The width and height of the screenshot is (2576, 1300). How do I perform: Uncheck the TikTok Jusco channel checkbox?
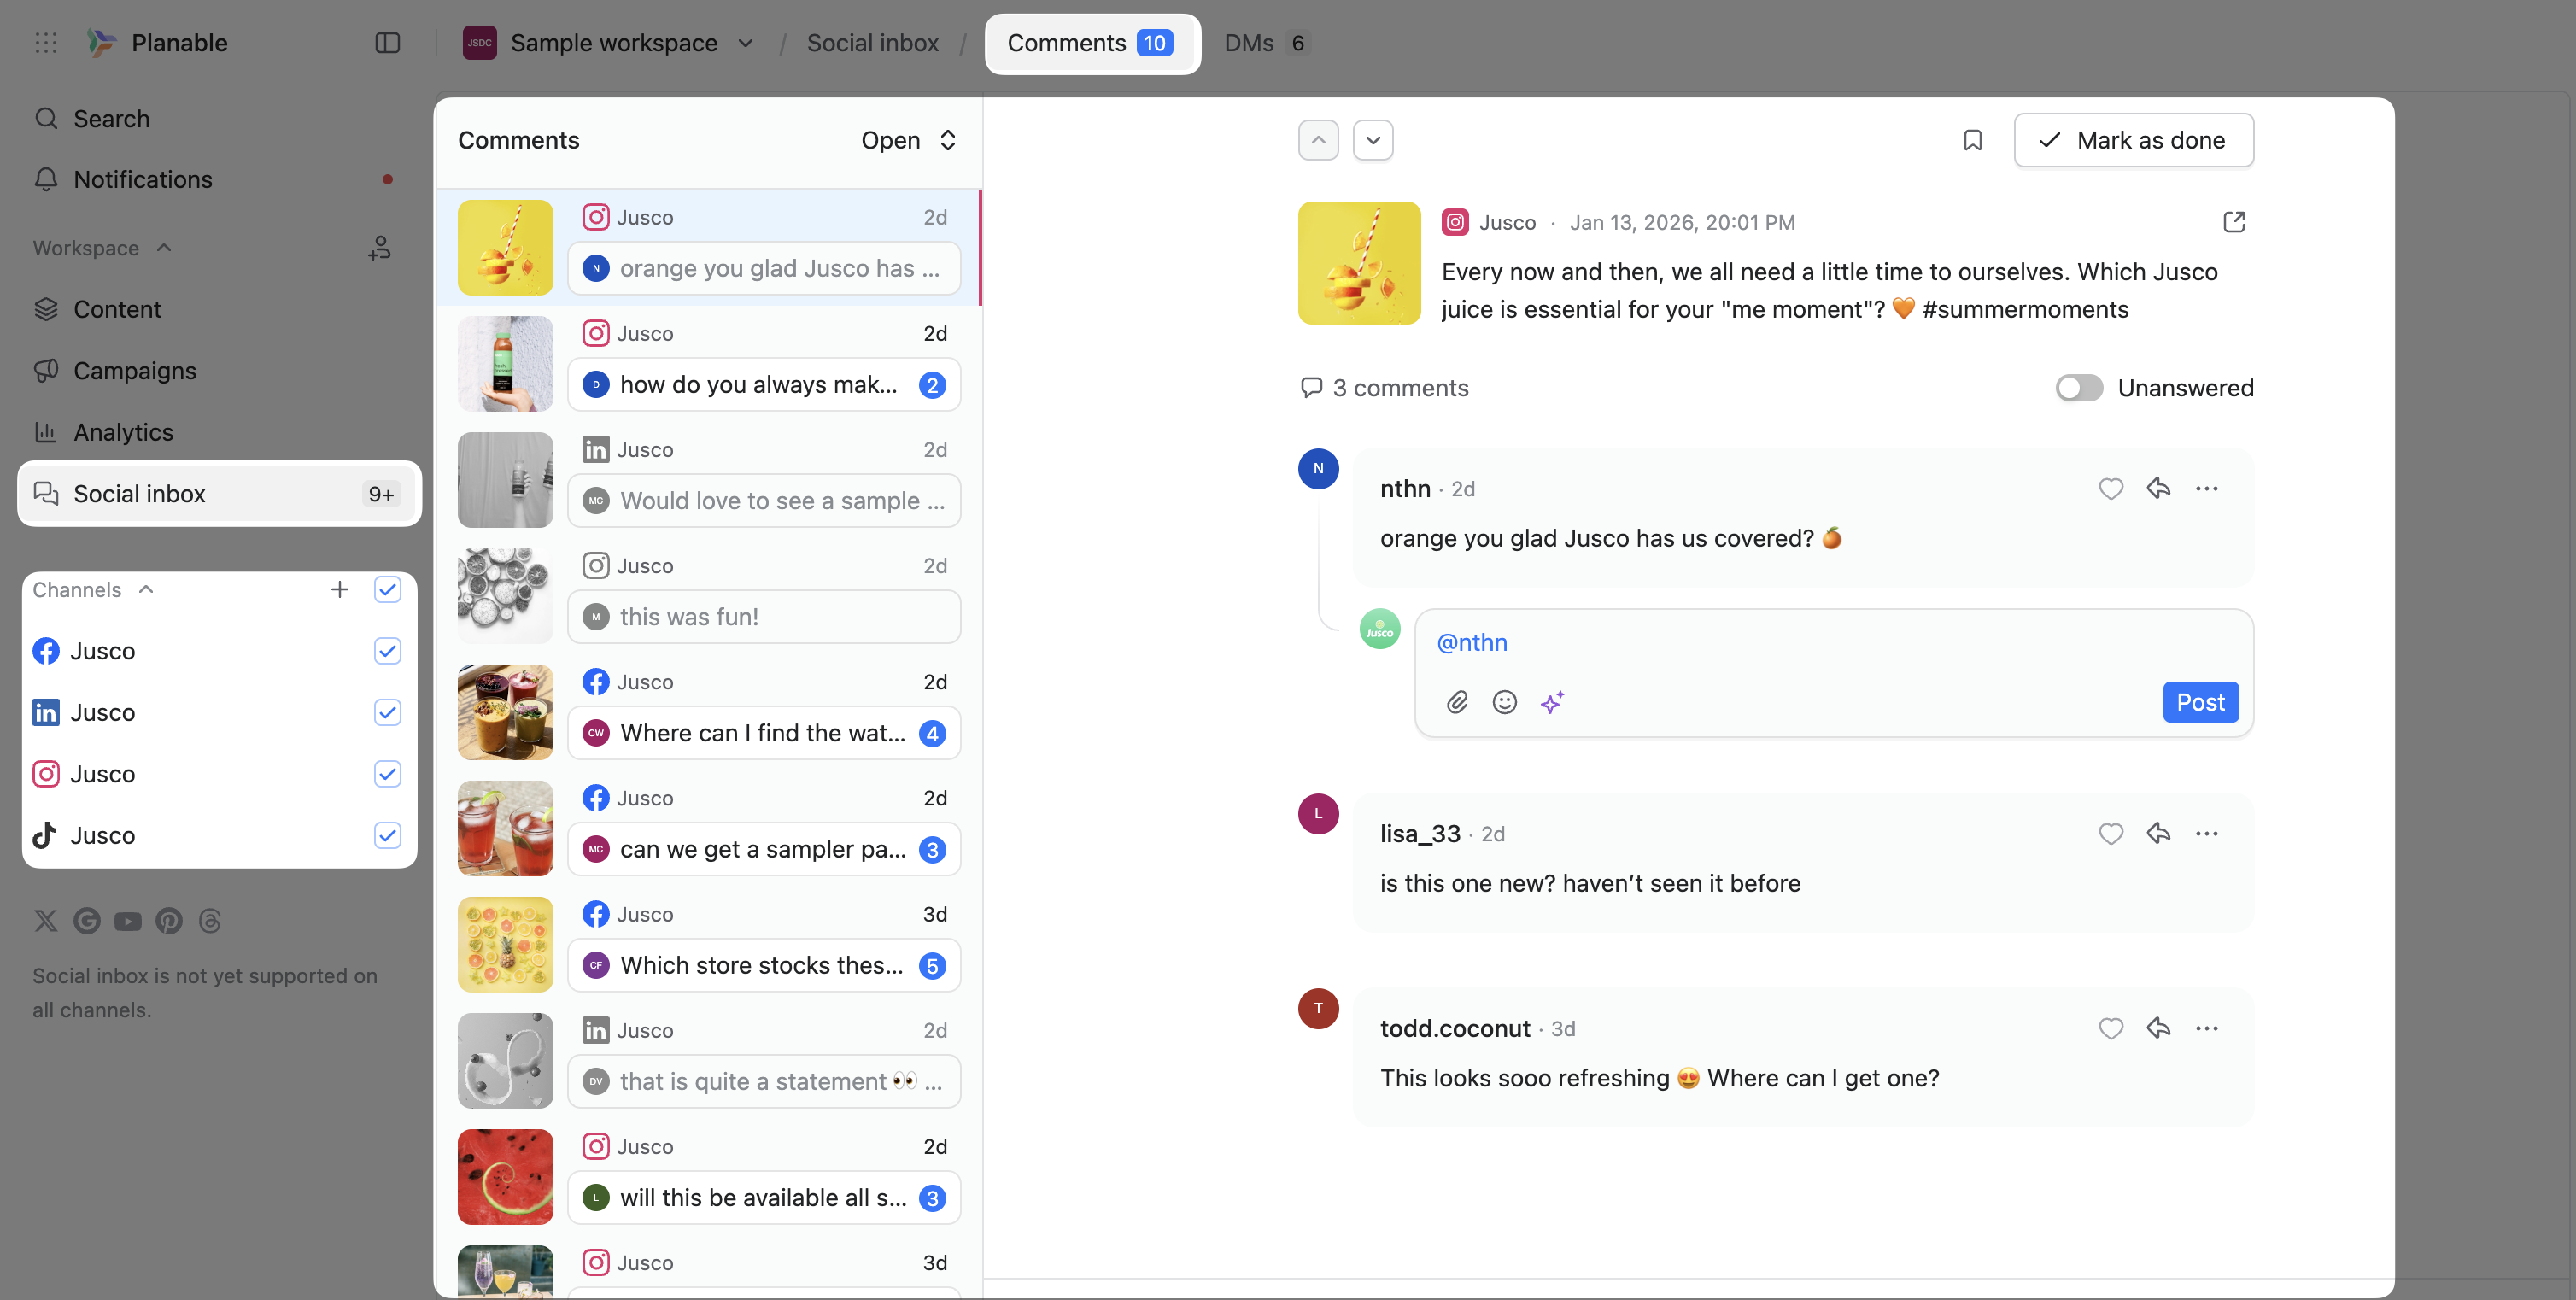387,835
